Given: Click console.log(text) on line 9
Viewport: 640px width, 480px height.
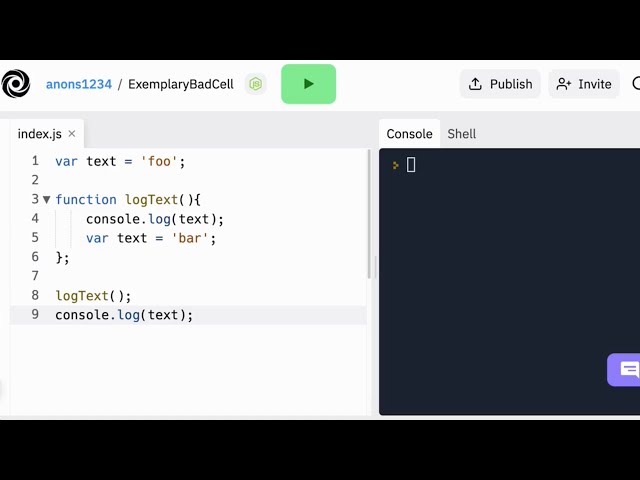Looking at the screenshot, I should tap(124, 315).
